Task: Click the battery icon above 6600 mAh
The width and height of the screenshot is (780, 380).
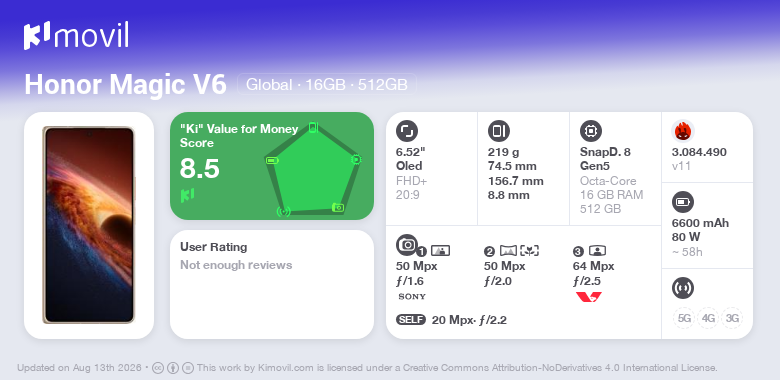Action: 683,202
